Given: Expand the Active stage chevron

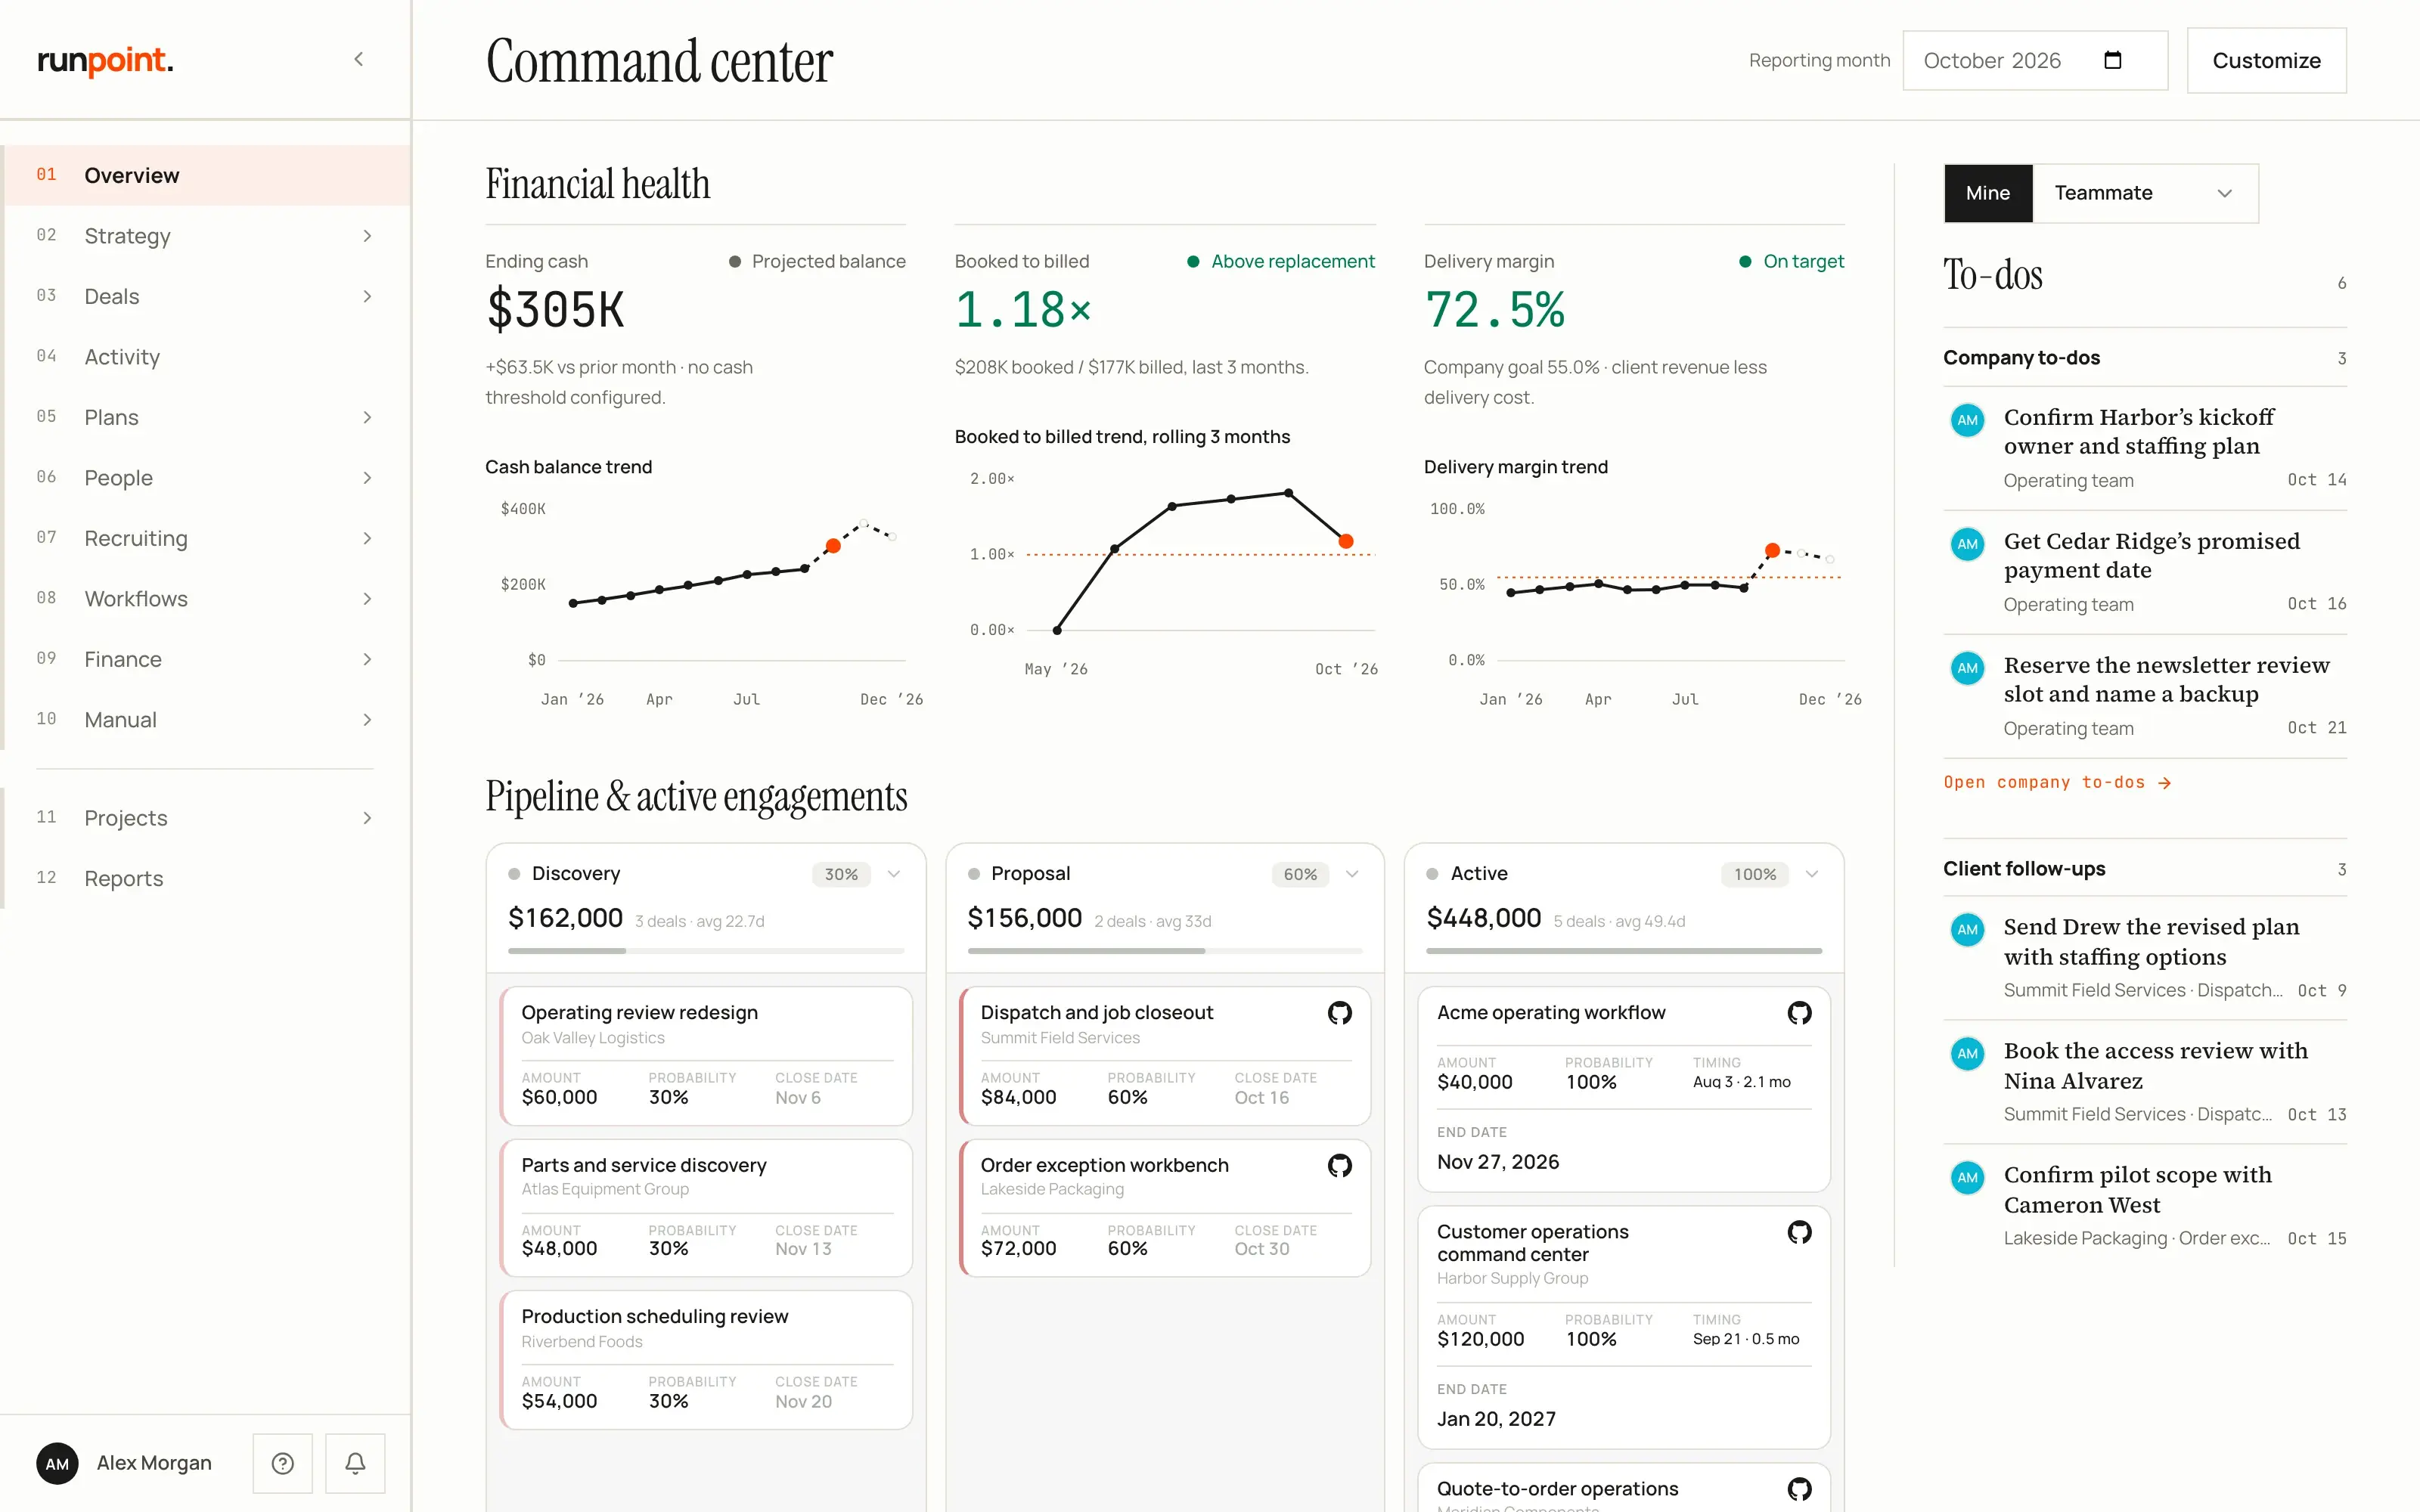Looking at the screenshot, I should click(1811, 874).
